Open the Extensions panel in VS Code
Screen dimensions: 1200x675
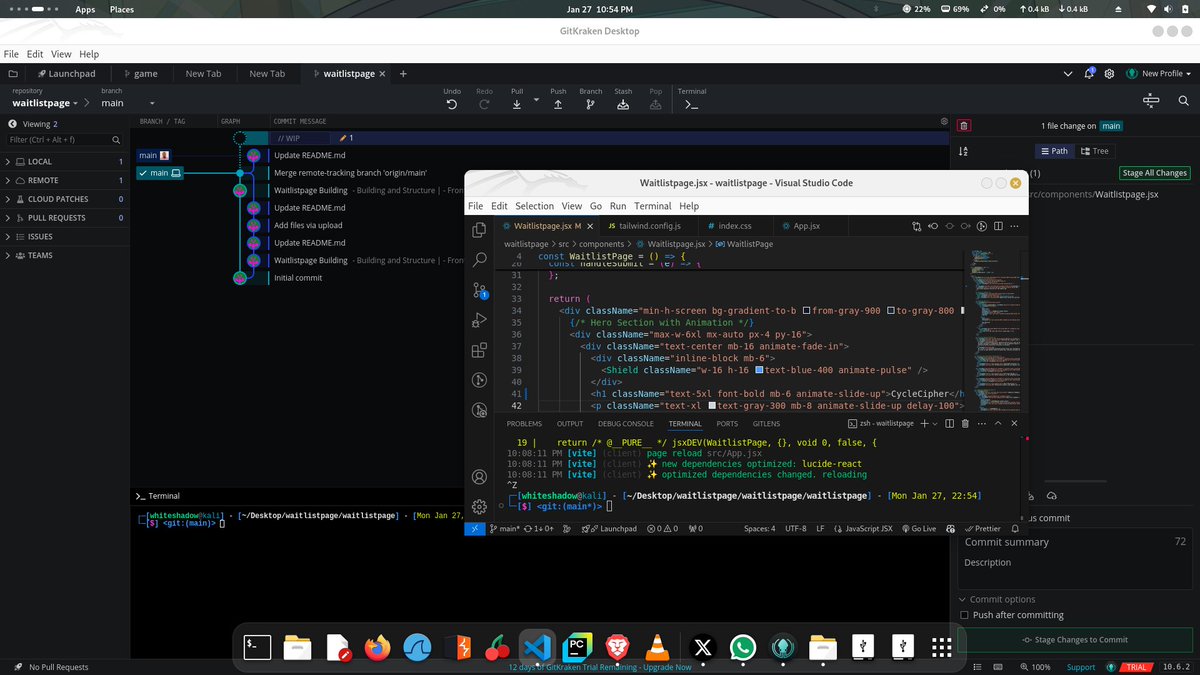(x=480, y=351)
